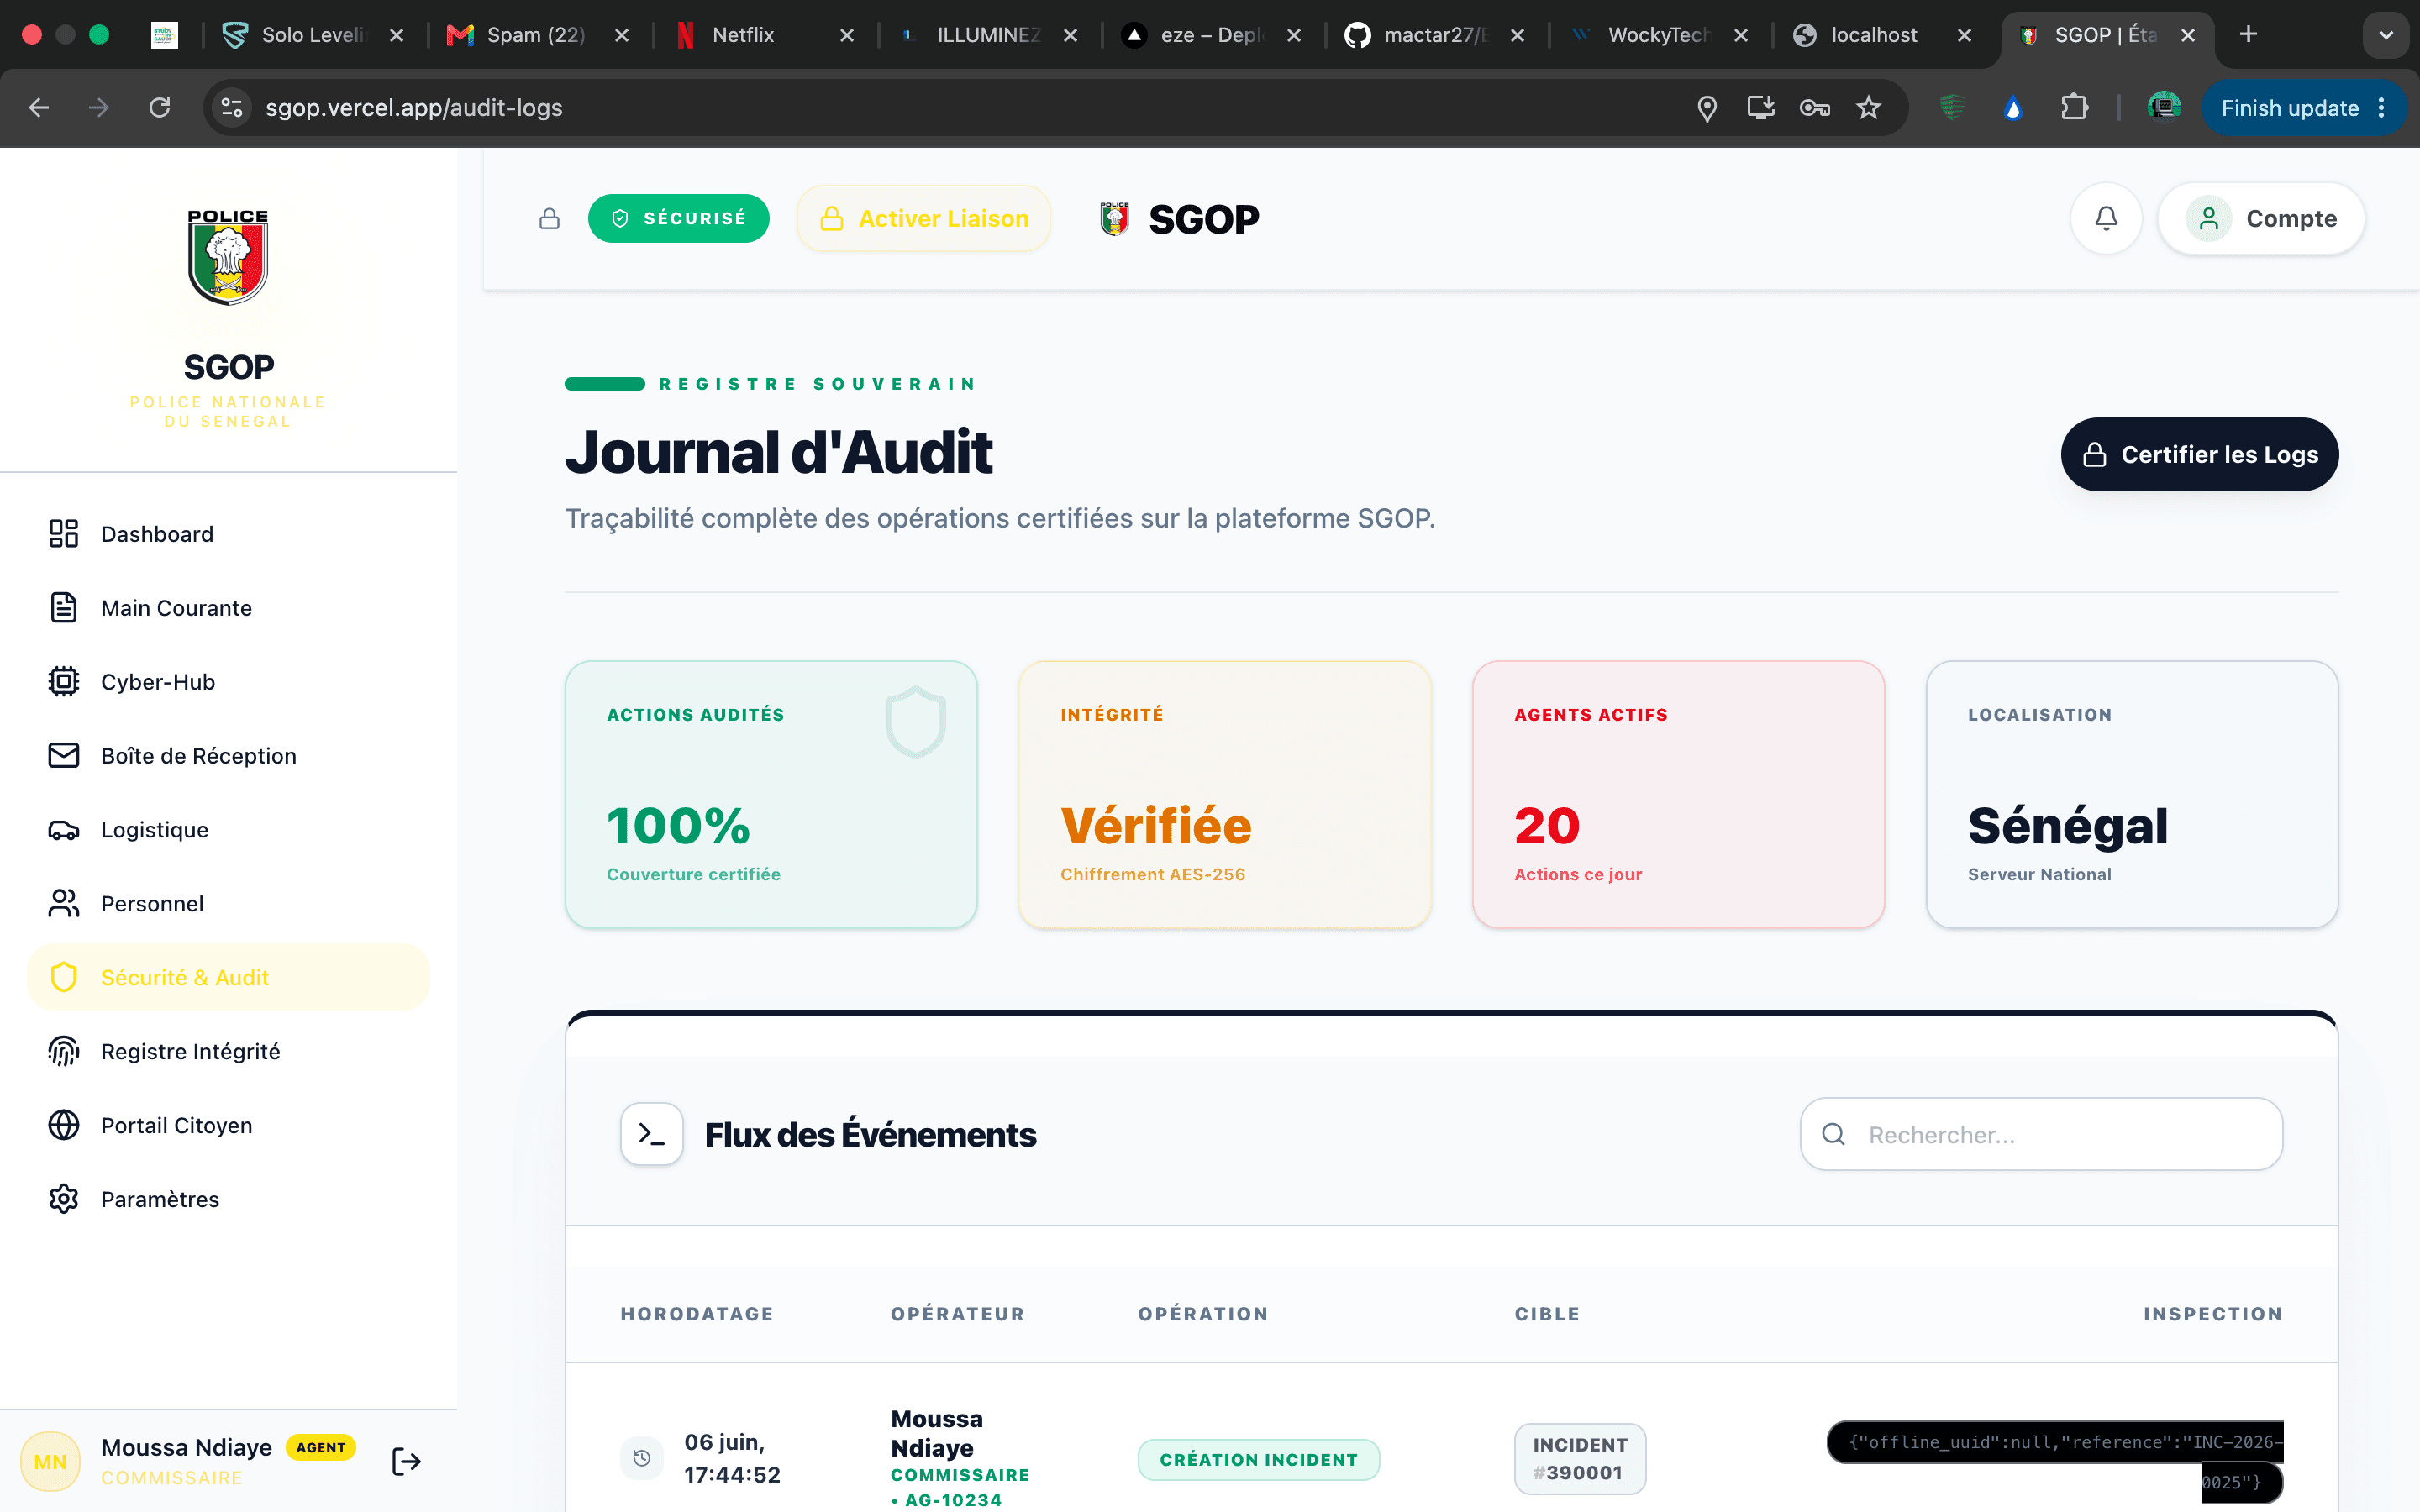Click the lock icon left of SÉCURISÉ
Image resolution: width=2420 pixels, height=1512 pixels.
549,218
